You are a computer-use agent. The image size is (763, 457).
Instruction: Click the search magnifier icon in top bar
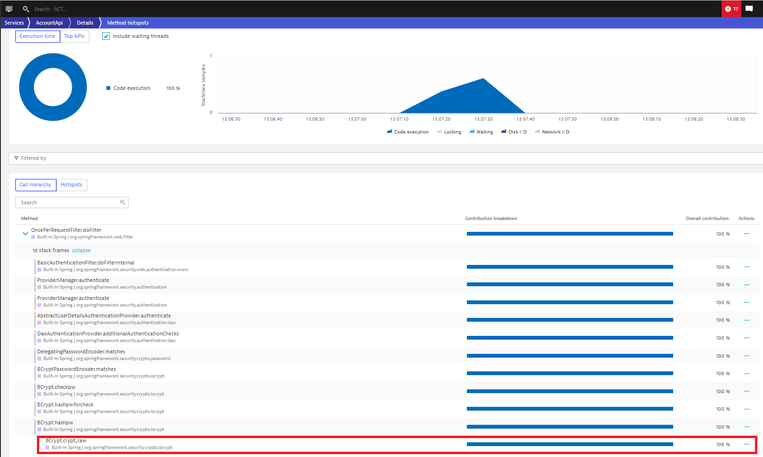[x=26, y=8]
